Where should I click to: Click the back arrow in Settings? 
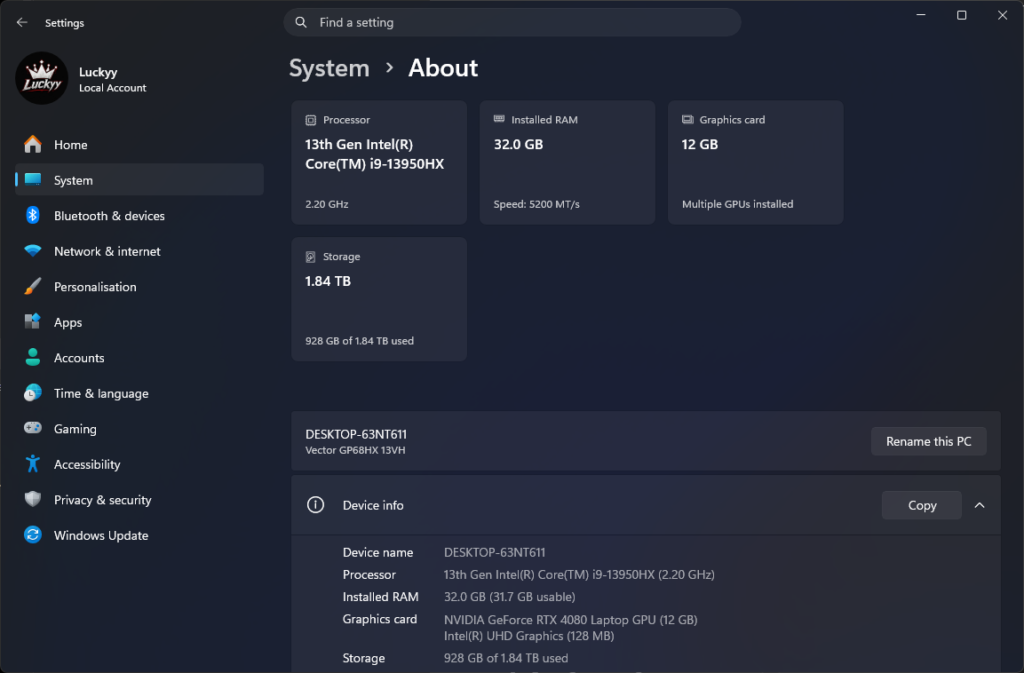[x=22, y=22]
